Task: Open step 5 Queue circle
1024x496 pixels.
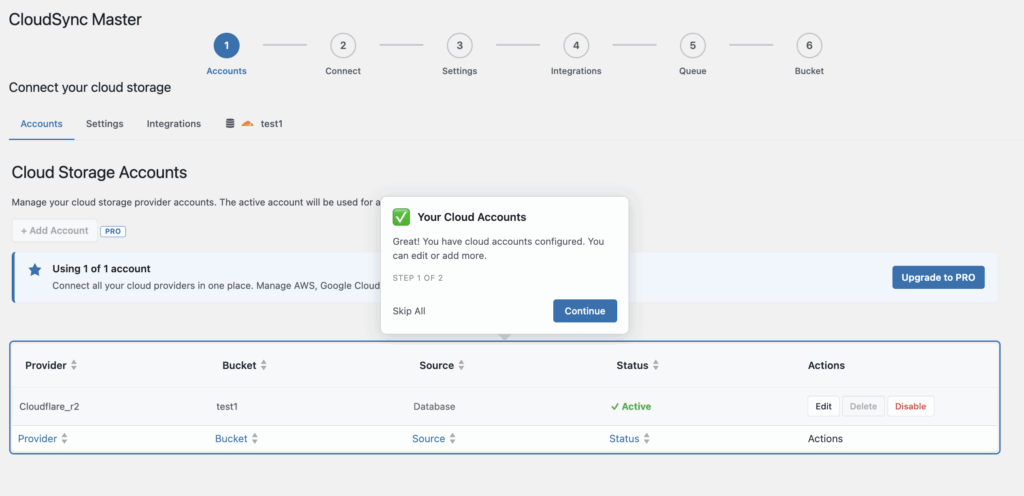Action: 692,45
